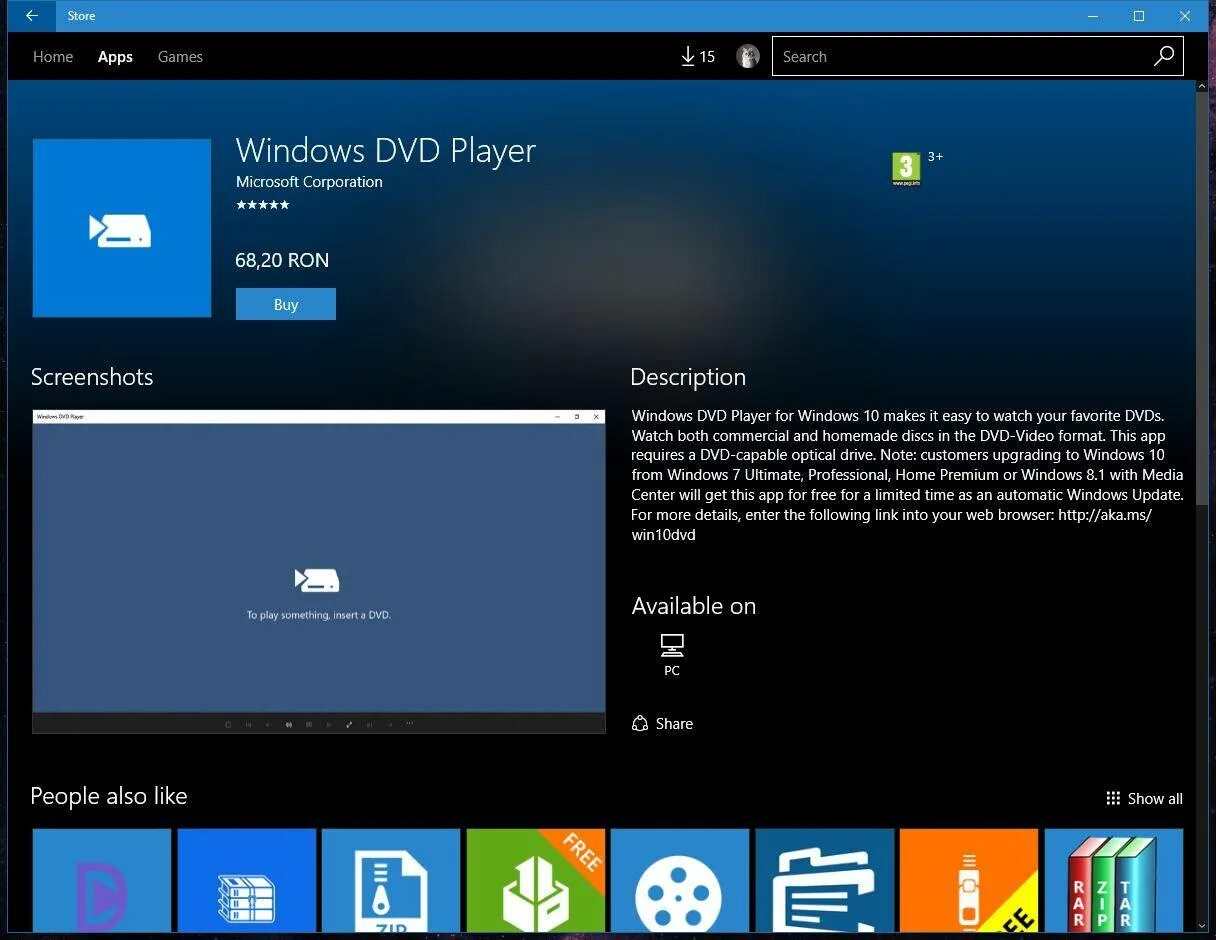Click the Share icon
Viewport: 1216px width, 940px height.
click(640, 723)
